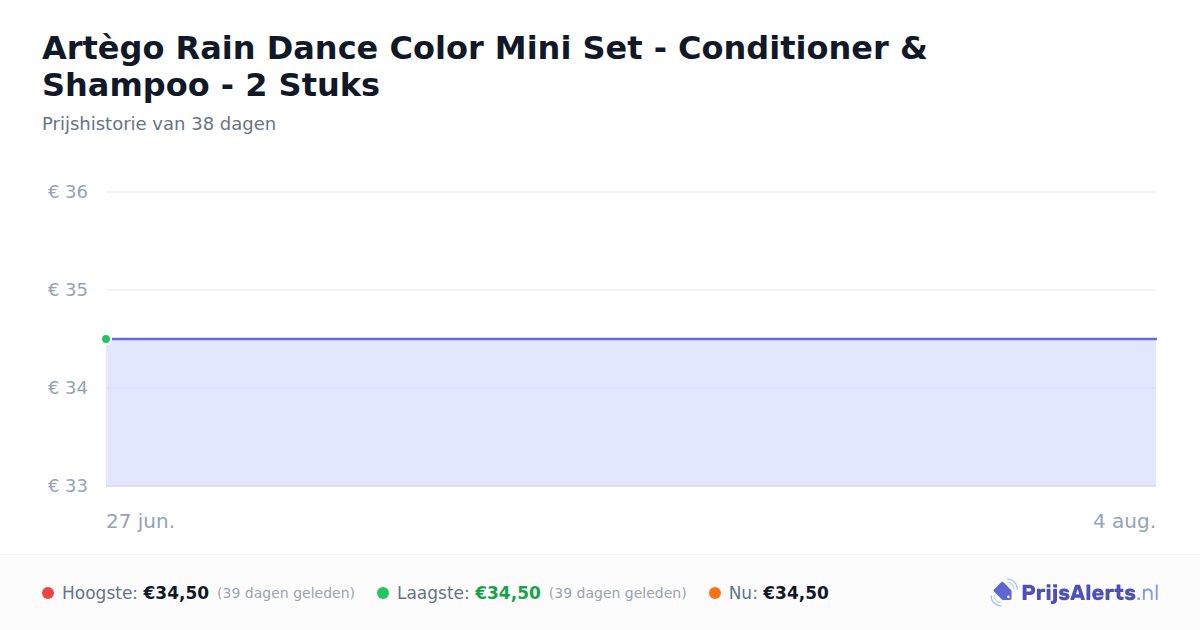Click the red Hoogste indicator dot
Screen dimensions: 1200x630
48,593
